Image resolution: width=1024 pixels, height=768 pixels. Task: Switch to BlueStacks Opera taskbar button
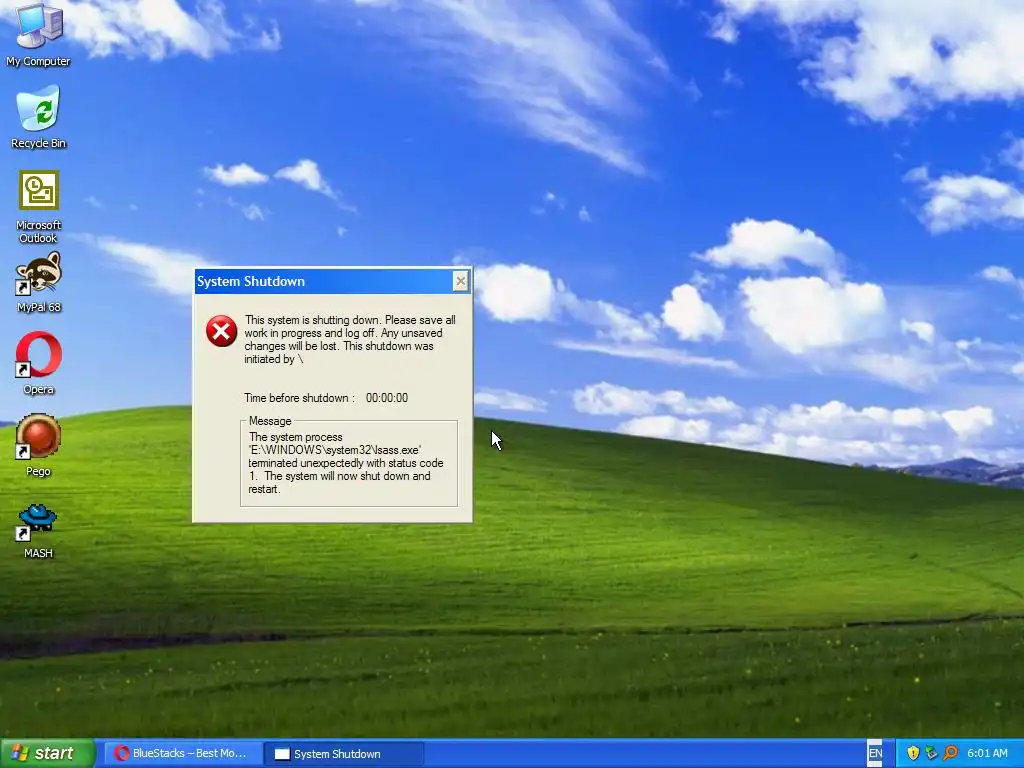click(182, 754)
